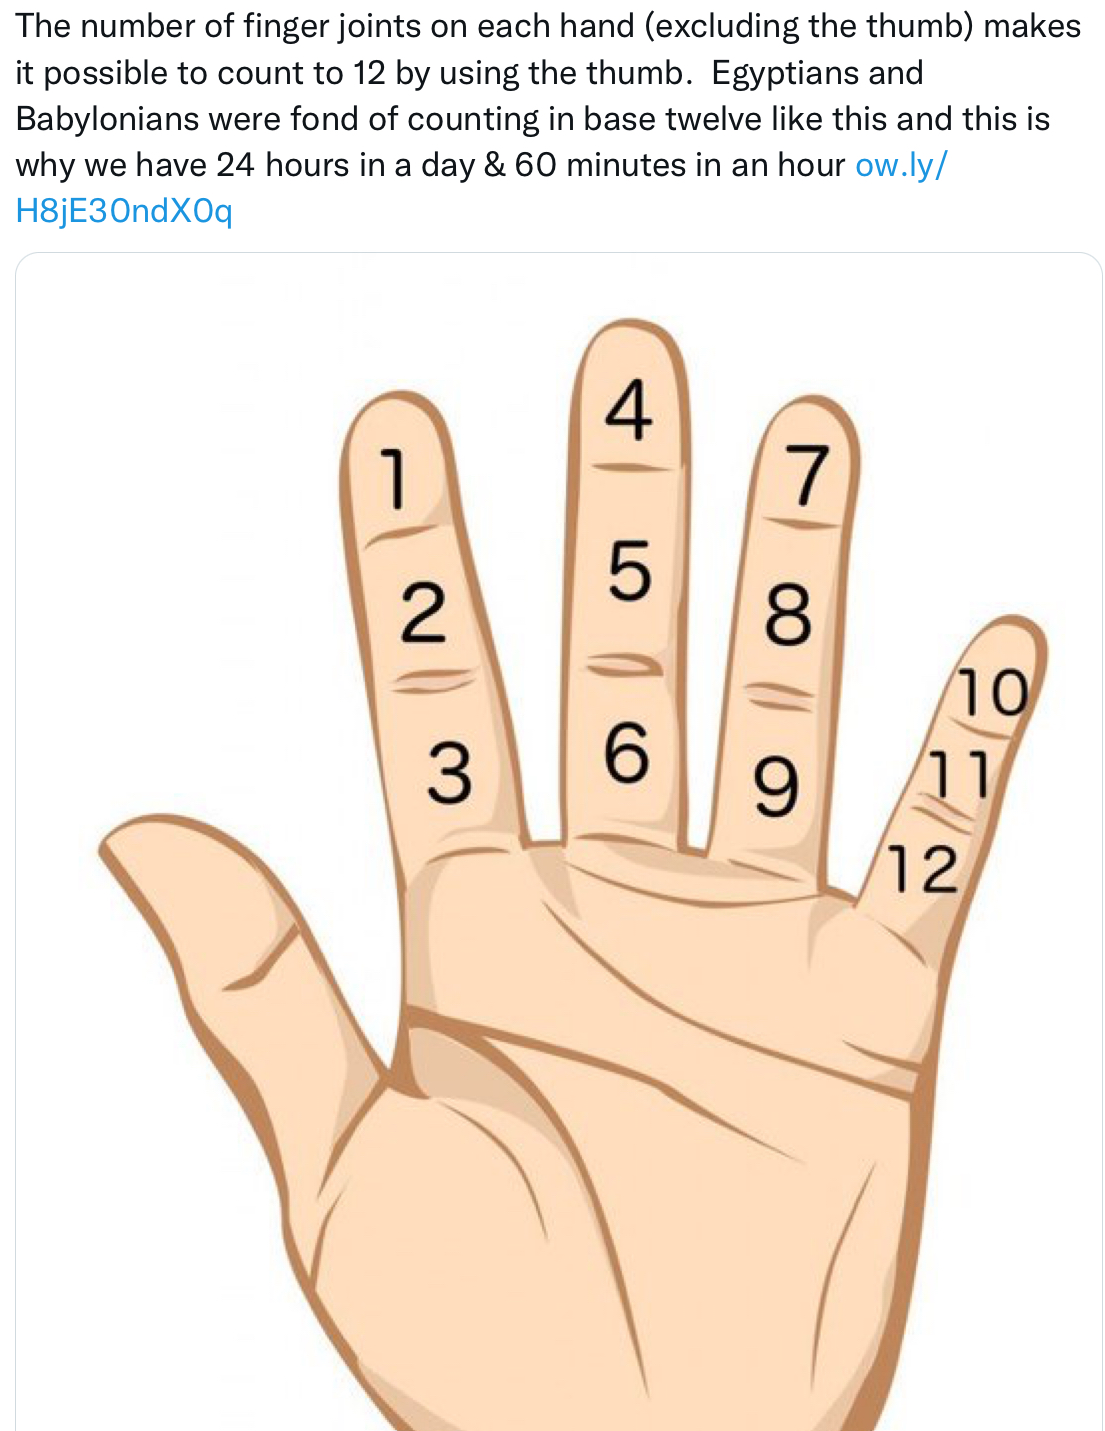1105x1431 pixels.
Task: Select number 8 on the ring finger
Action: [788, 615]
